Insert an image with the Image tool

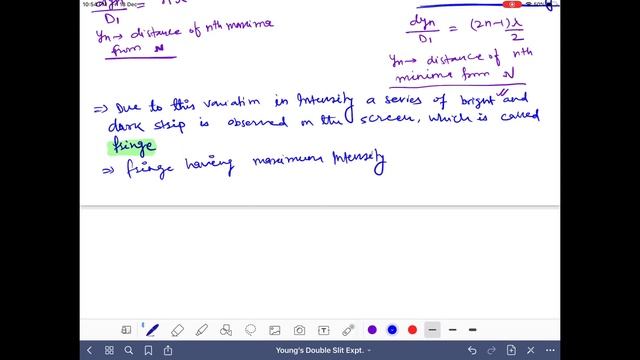[x=275, y=330]
